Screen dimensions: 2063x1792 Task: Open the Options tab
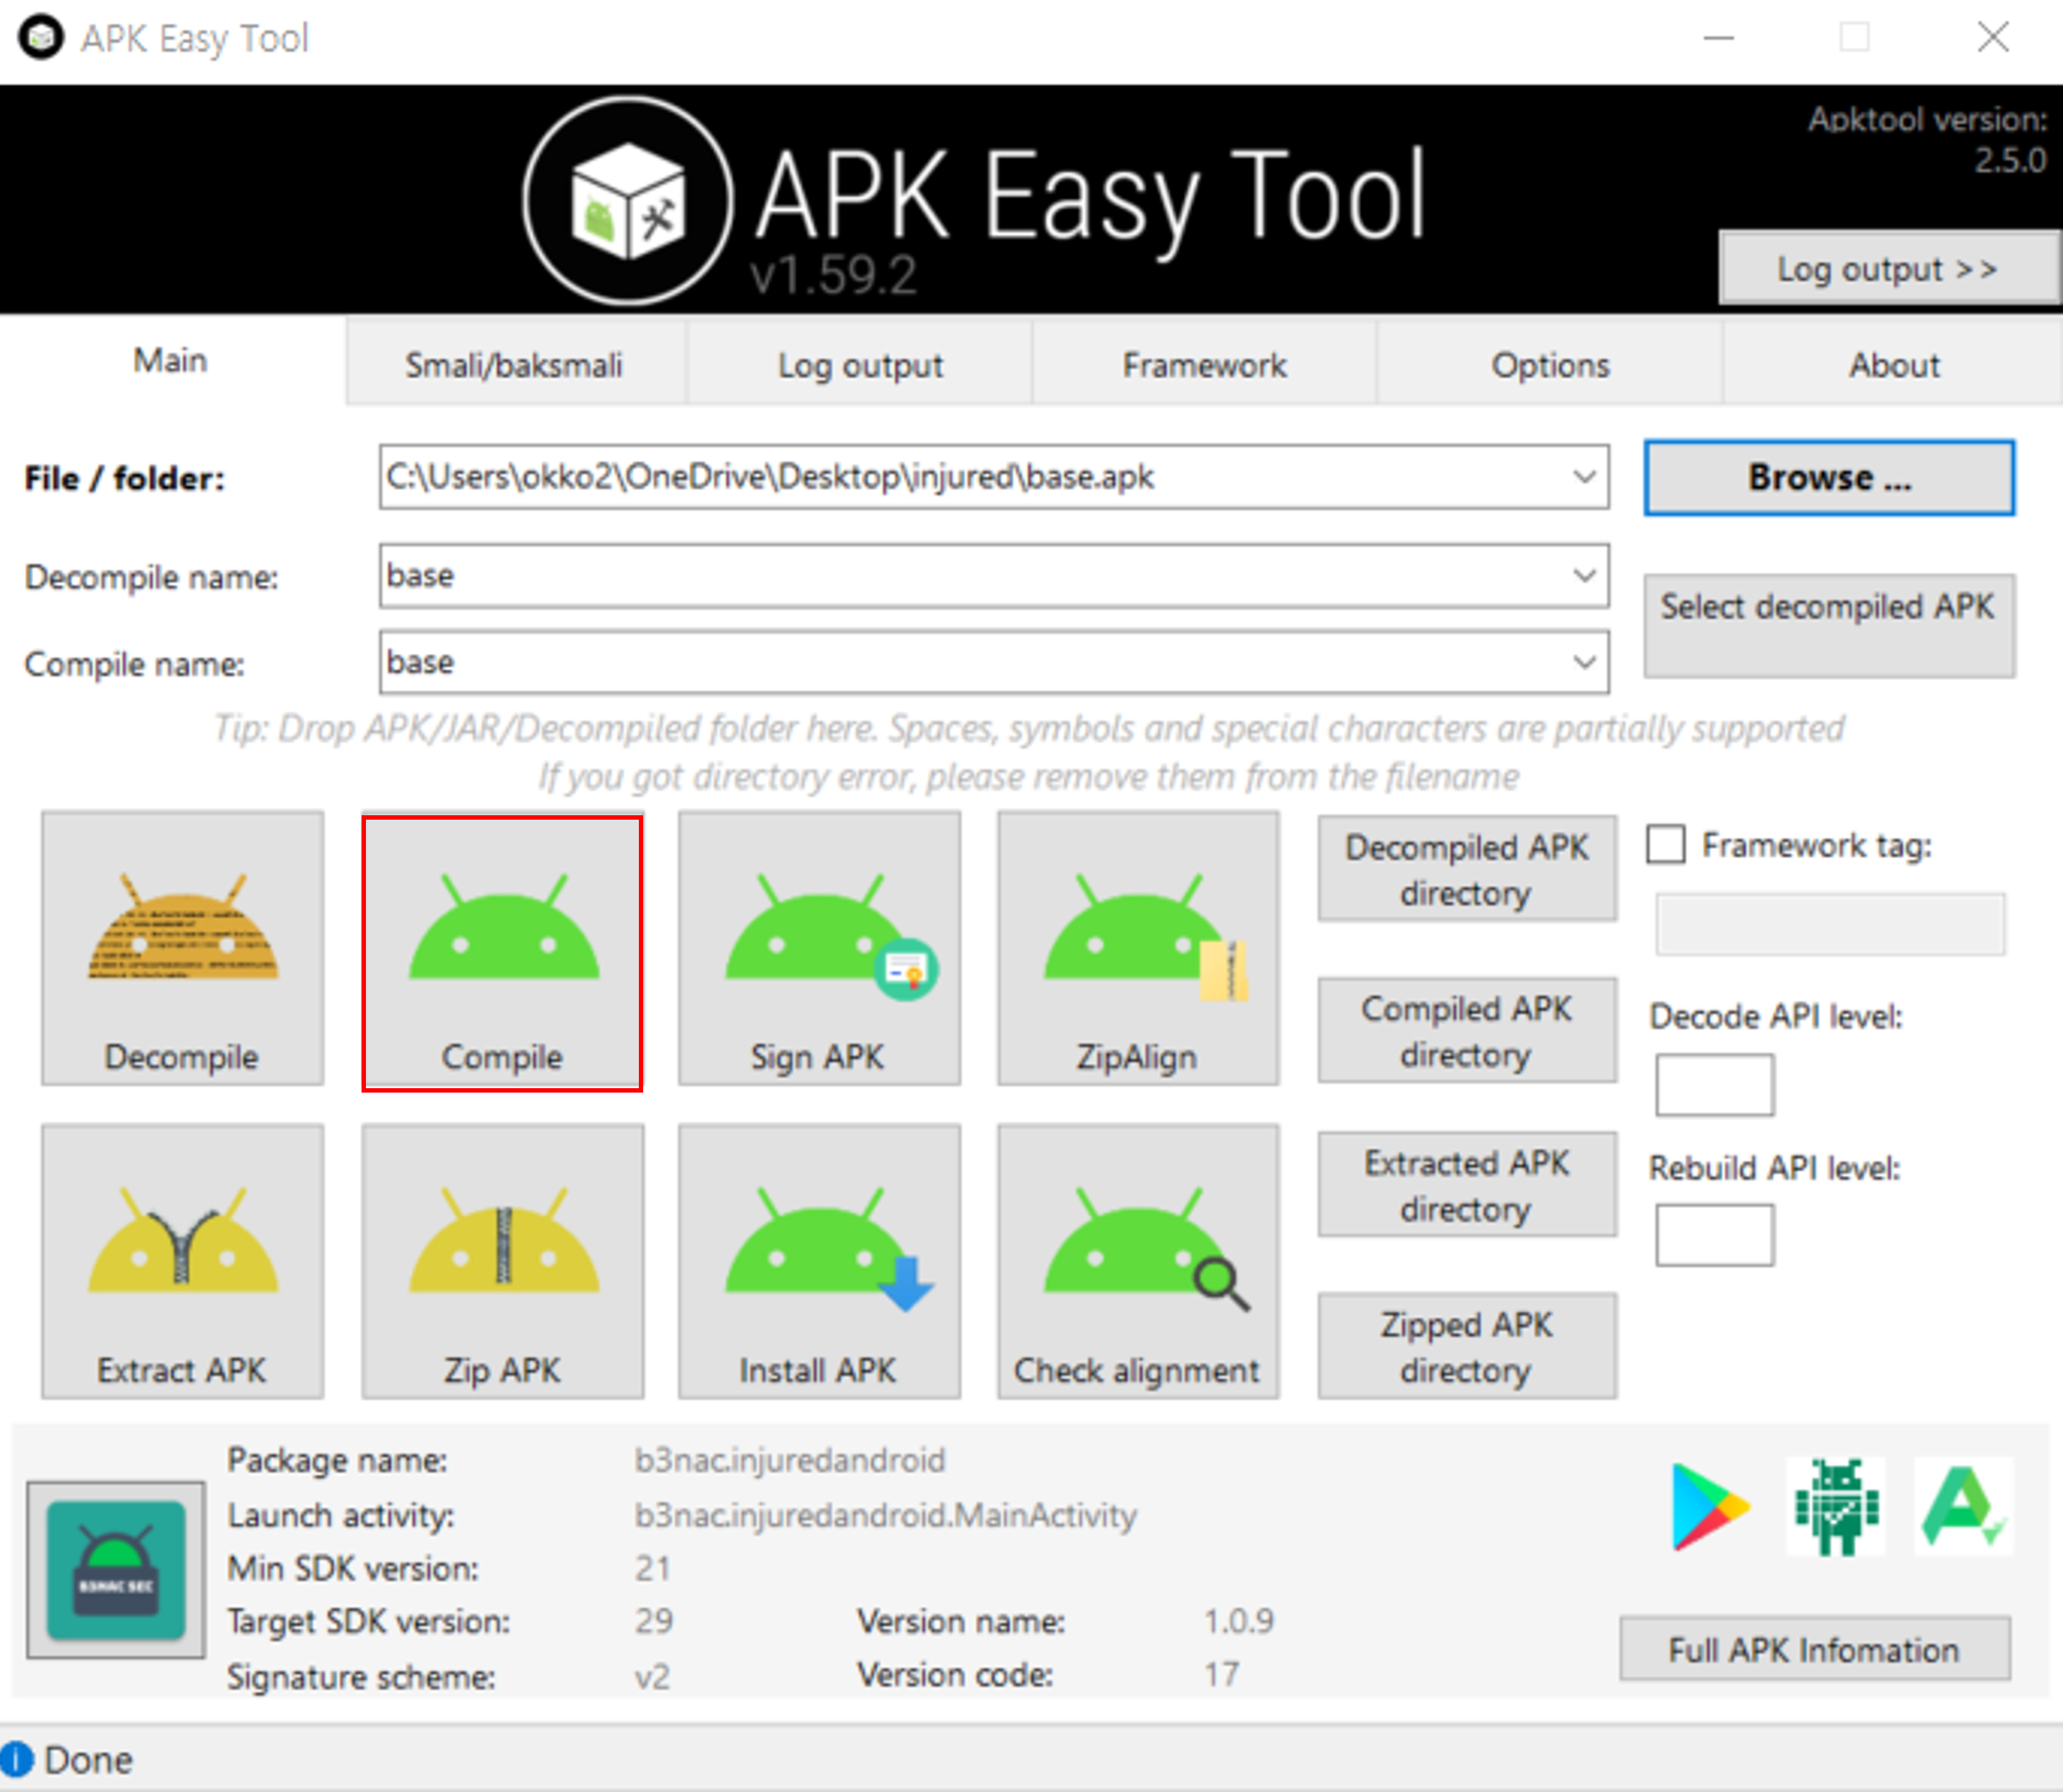[x=1549, y=365]
